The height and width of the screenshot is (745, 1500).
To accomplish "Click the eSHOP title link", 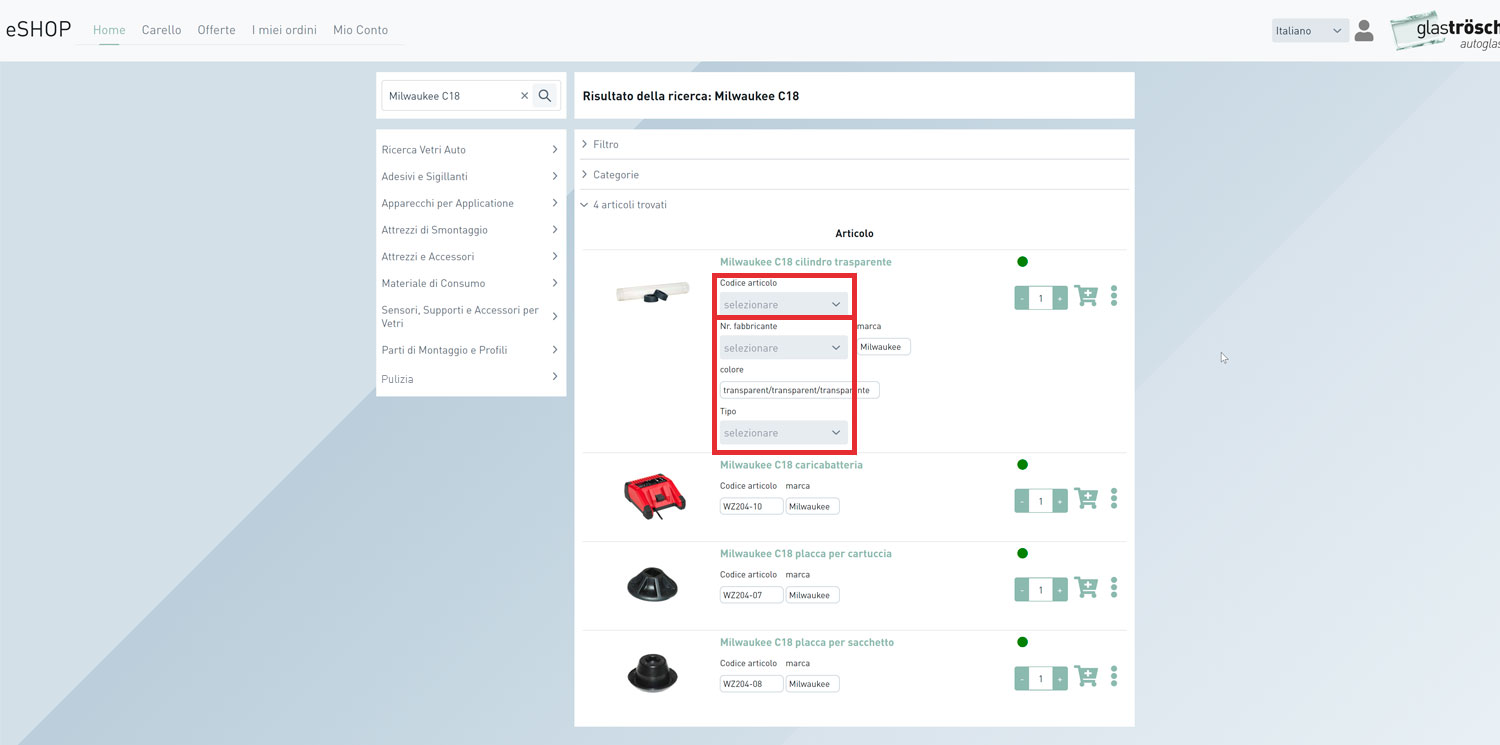I will [38, 29].
